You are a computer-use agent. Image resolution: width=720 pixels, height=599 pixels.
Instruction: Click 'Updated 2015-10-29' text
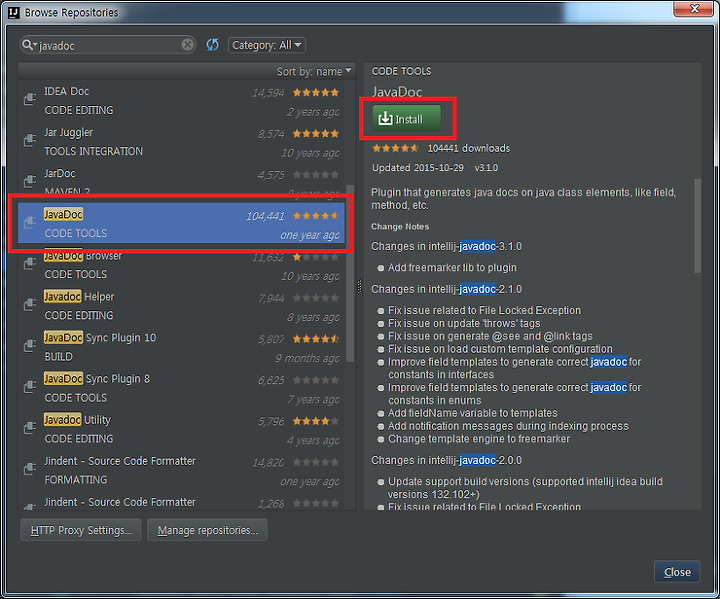418,168
